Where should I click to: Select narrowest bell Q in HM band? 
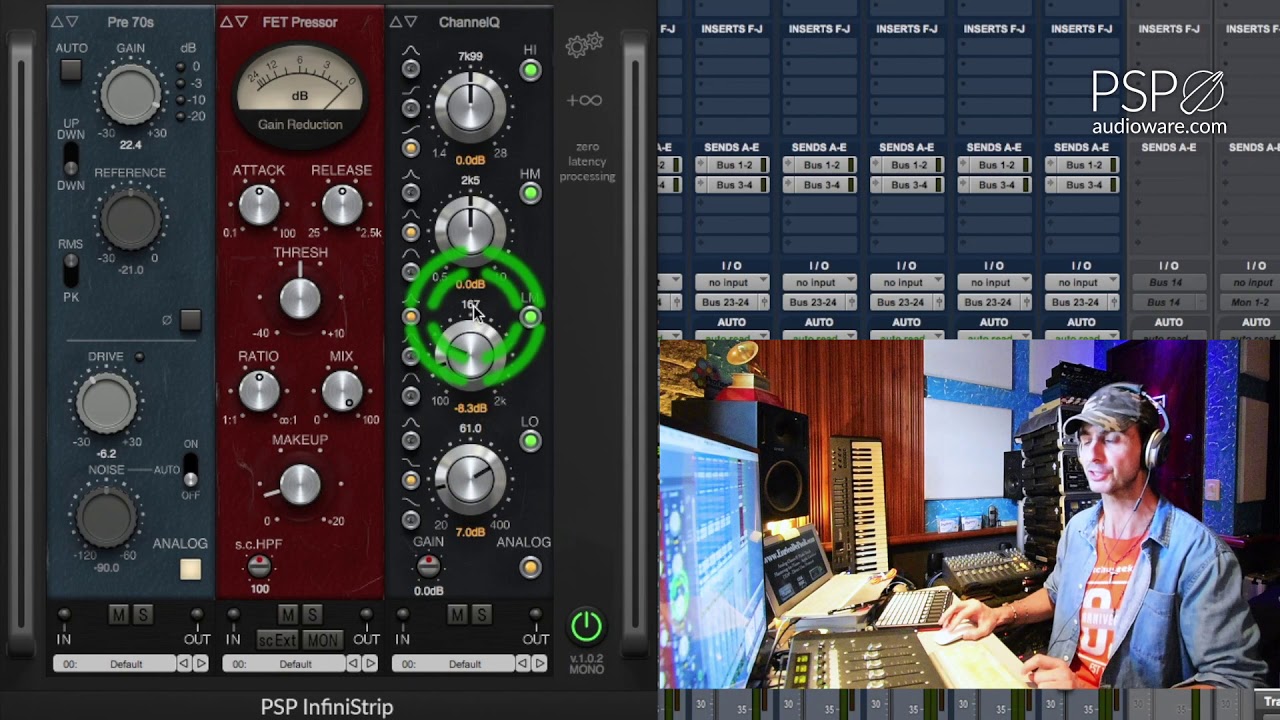(411, 192)
